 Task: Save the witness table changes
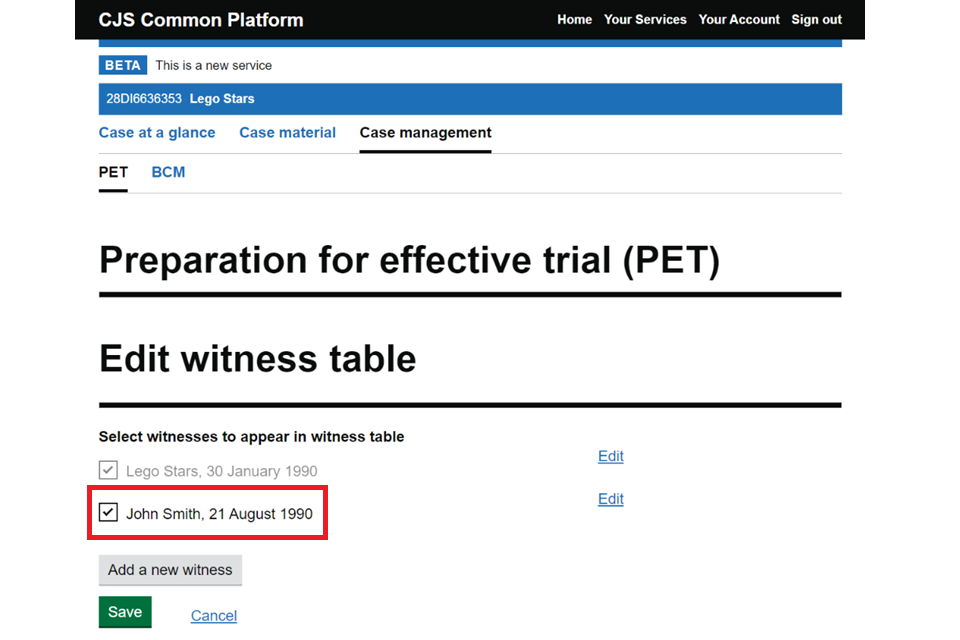click(x=125, y=612)
